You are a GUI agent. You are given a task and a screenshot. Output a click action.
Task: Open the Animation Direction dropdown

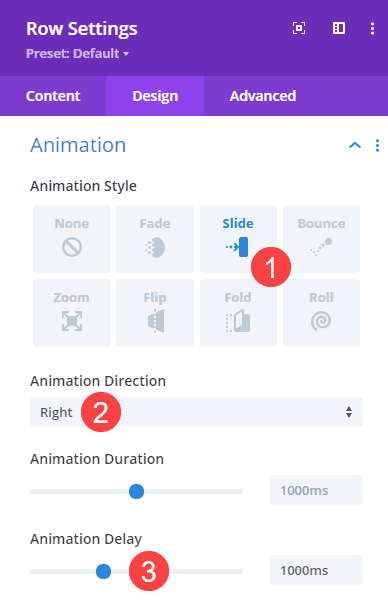click(196, 412)
